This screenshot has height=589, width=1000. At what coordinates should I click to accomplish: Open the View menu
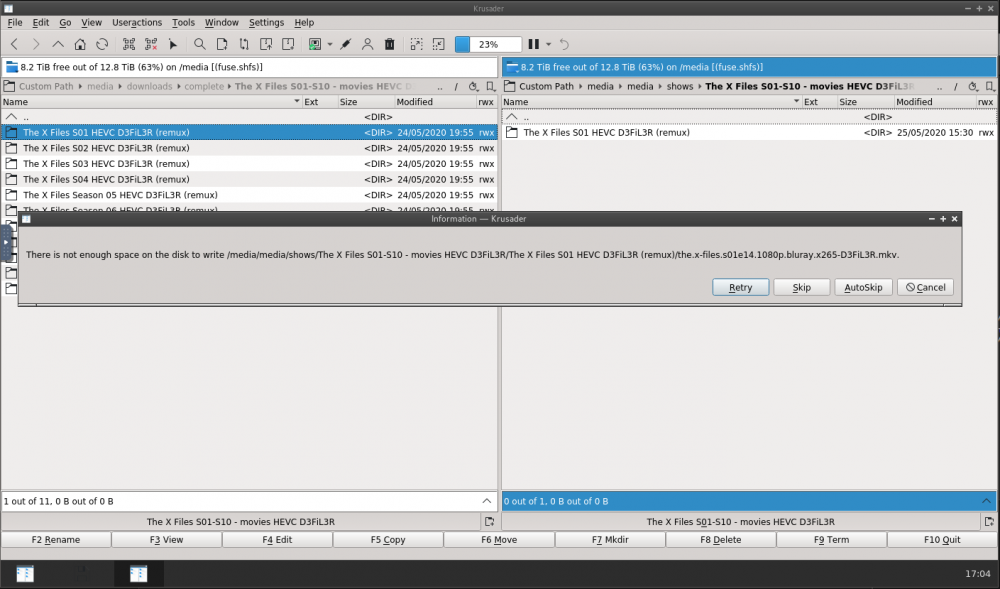tap(91, 22)
